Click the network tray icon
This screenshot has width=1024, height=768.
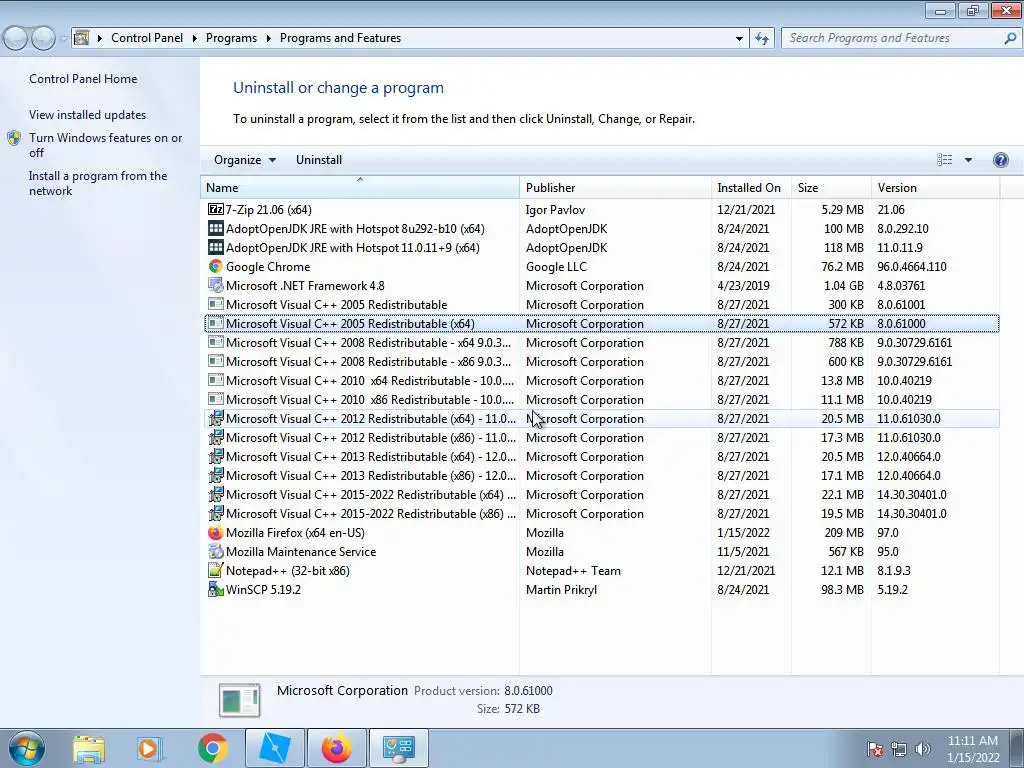(899, 748)
